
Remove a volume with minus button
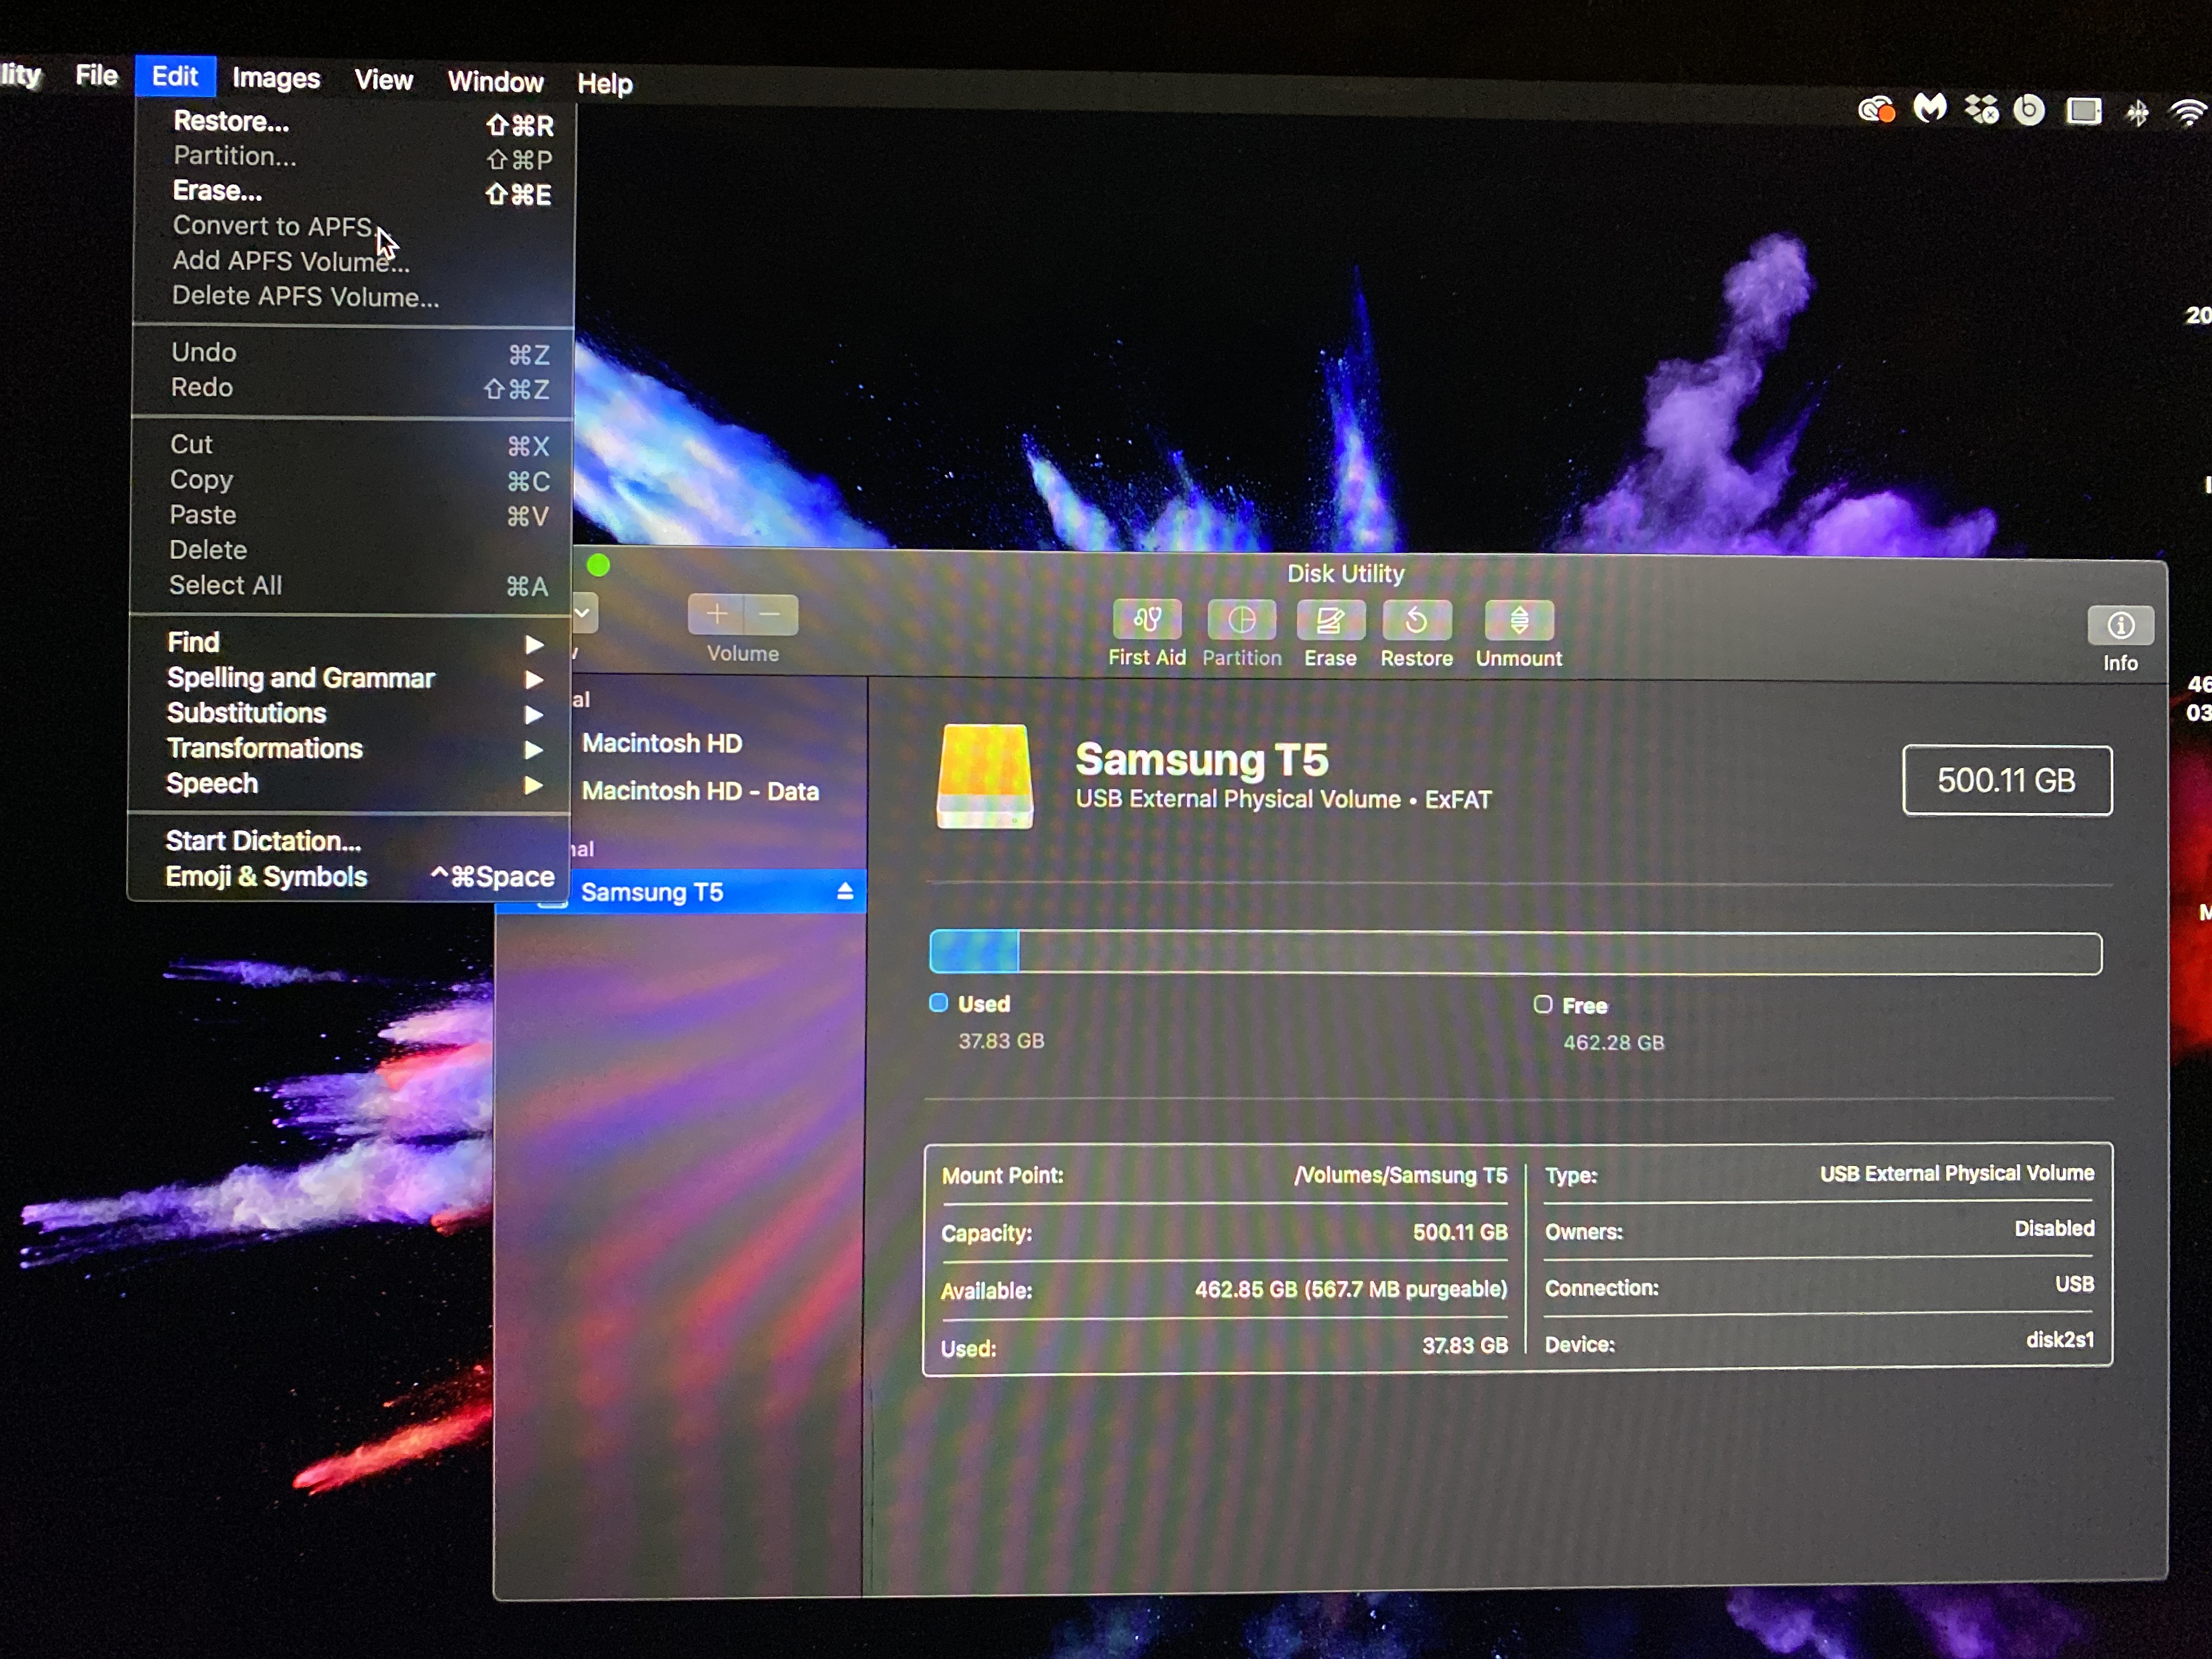[x=771, y=614]
